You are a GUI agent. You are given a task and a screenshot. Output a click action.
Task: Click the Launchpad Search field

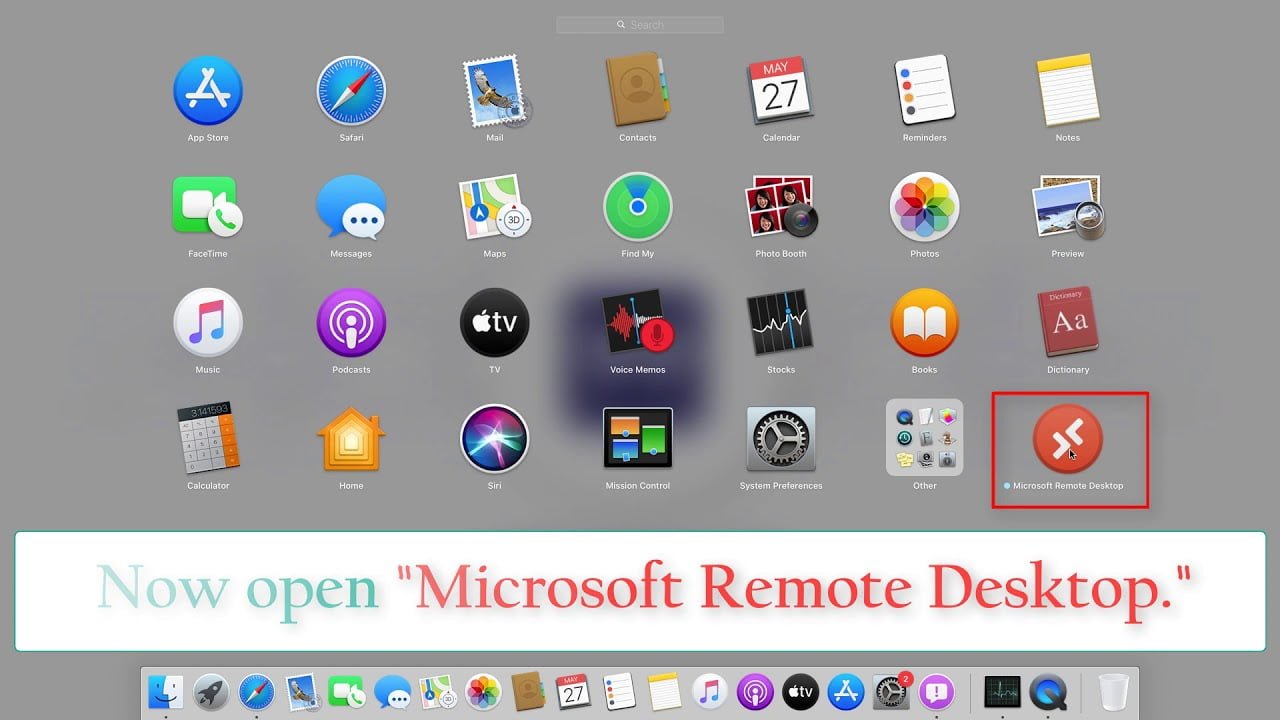pyautogui.click(x=640, y=25)
